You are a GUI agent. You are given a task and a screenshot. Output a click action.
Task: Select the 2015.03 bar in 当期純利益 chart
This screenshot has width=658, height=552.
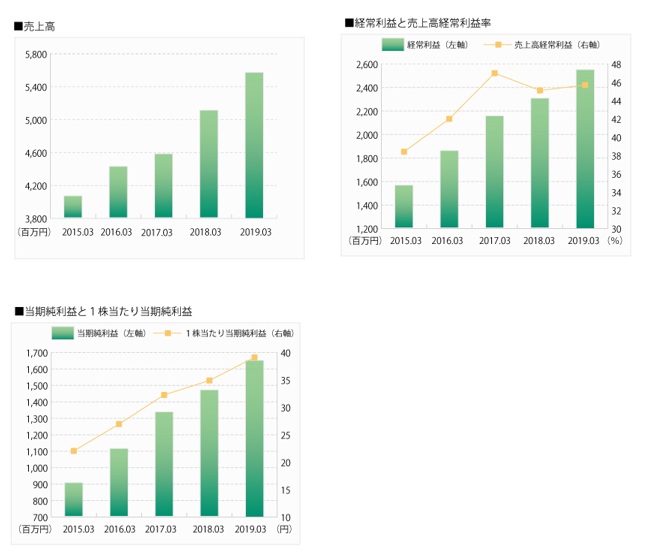[73, 500]
